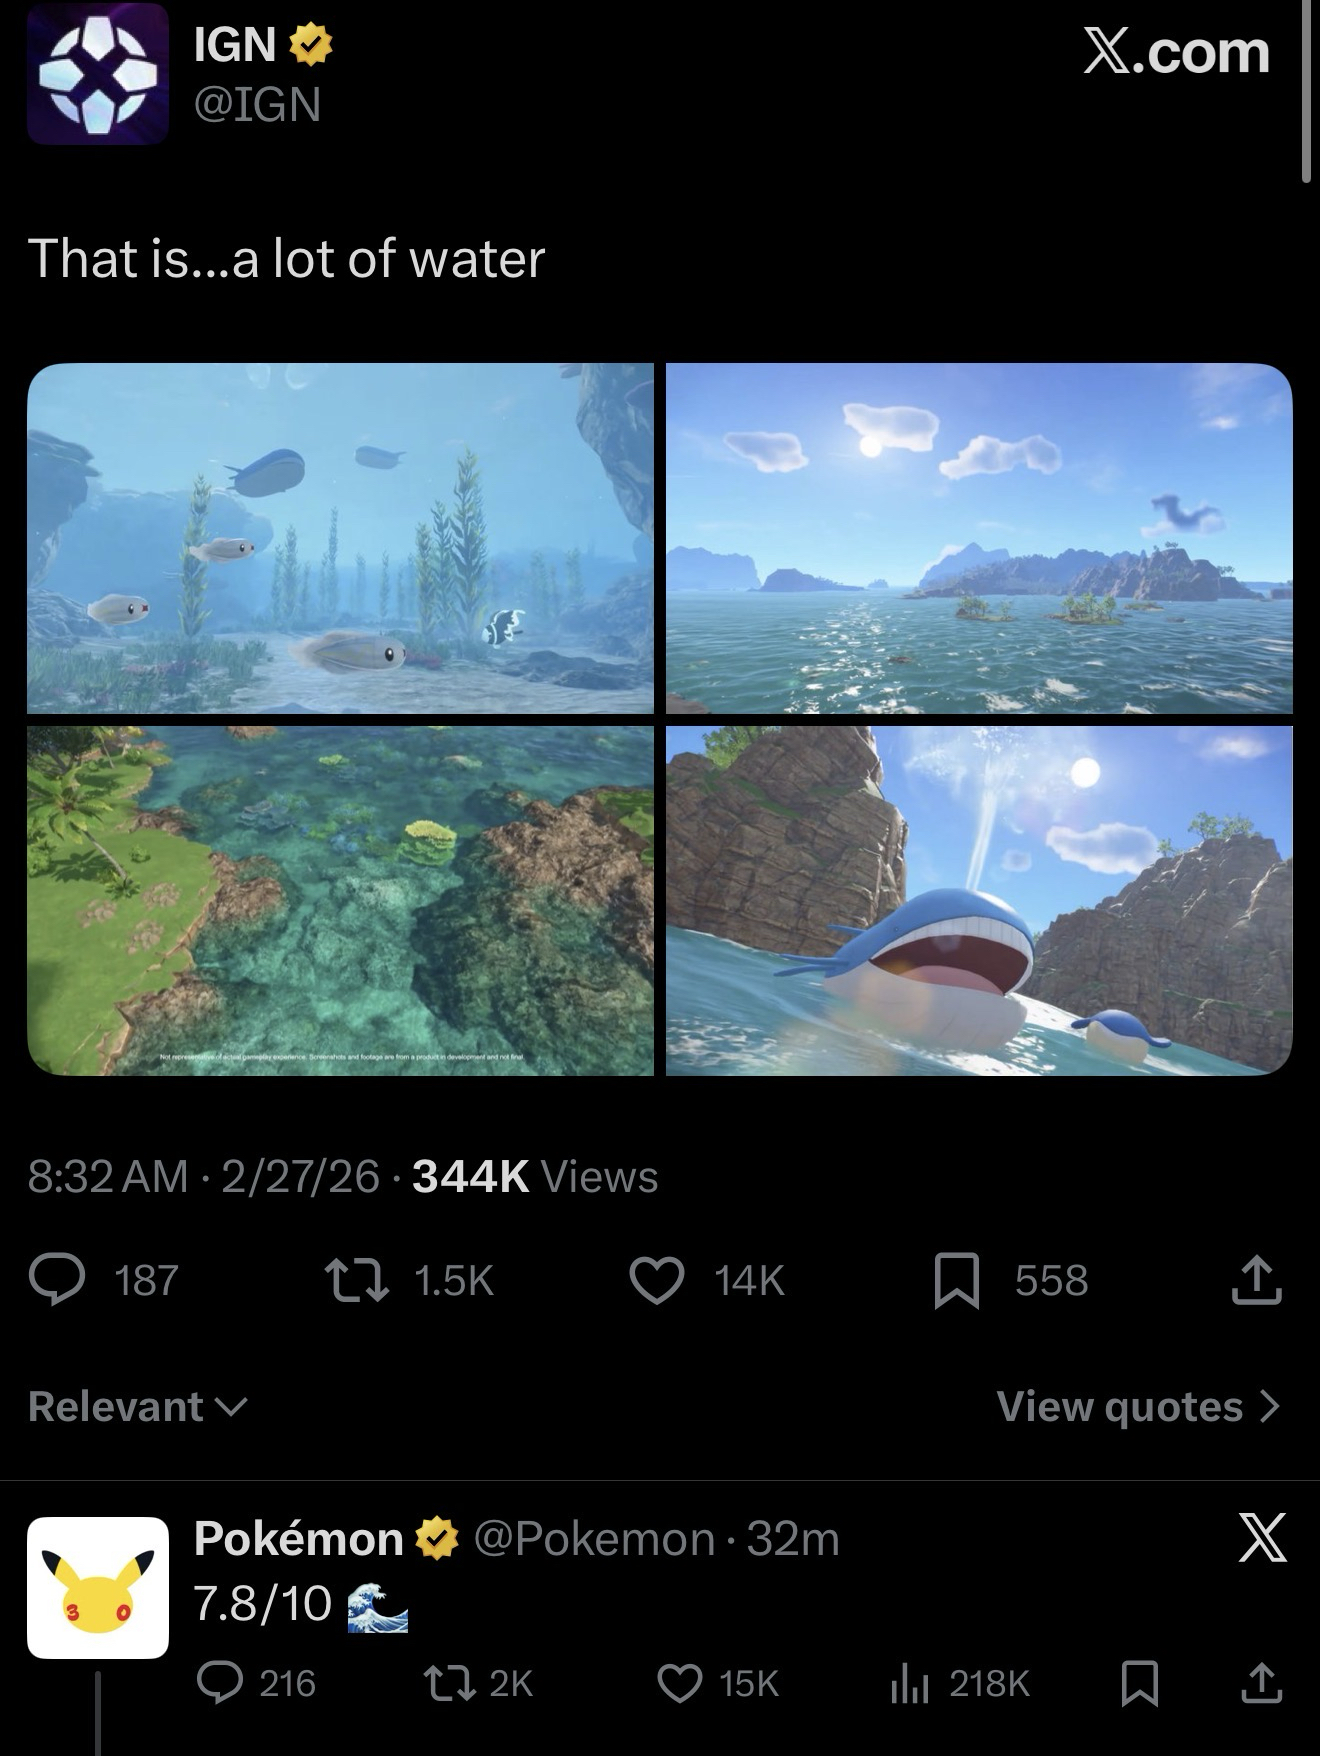Open the Pokémon profile avatar
This screenshot has width=1320, height=1756.
[x=98, y=1588]
